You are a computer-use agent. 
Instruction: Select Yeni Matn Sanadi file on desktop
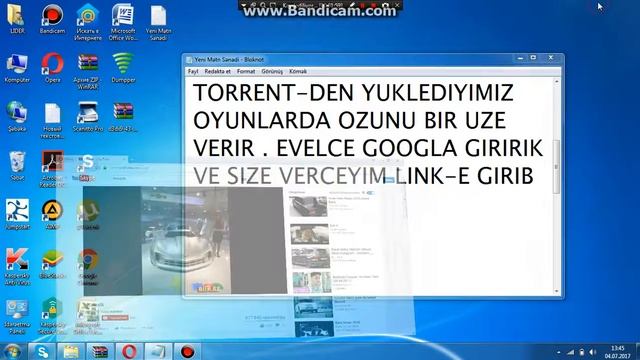click(x=158, y=22)
